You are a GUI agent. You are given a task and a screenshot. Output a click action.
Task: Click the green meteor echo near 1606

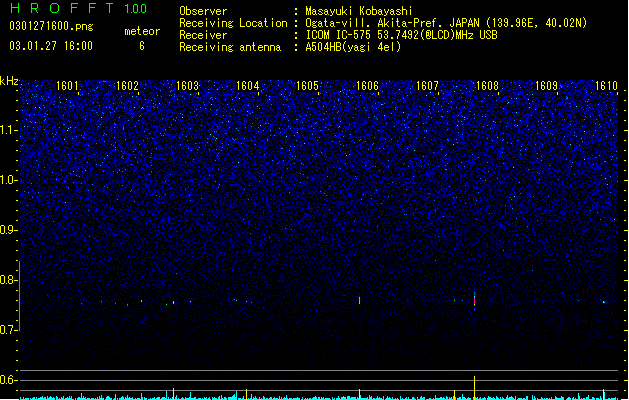pos(359,300)
